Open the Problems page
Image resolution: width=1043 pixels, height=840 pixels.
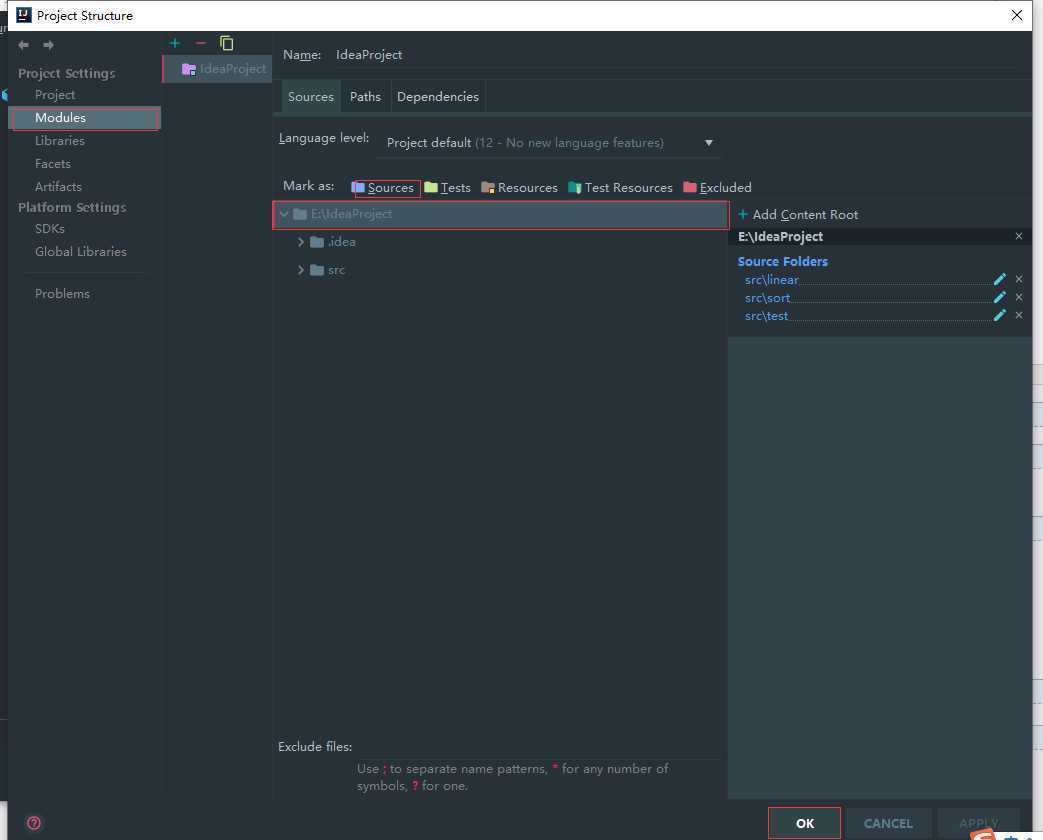pyautogui.click(x=63, y=293)
